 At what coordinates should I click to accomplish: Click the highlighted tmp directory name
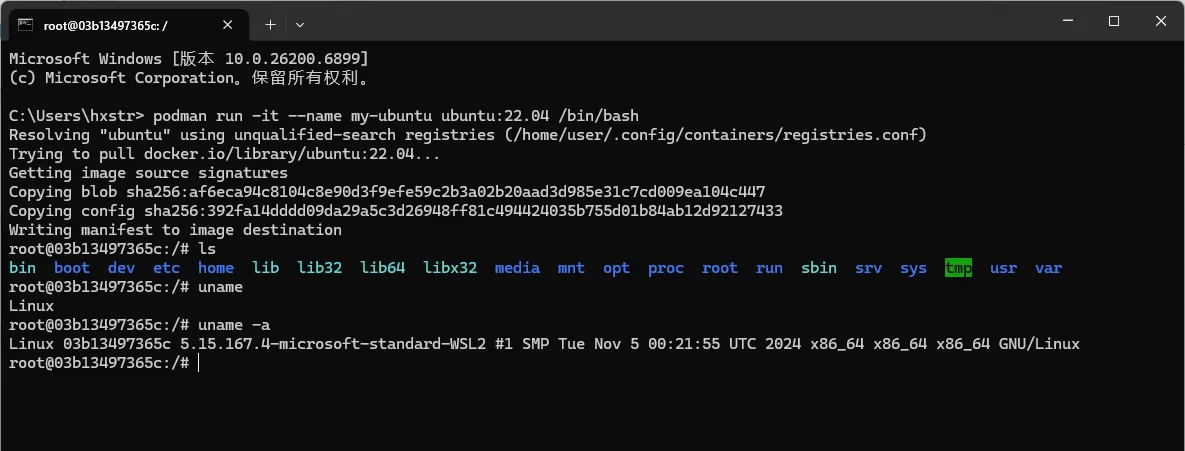[958, 268]
